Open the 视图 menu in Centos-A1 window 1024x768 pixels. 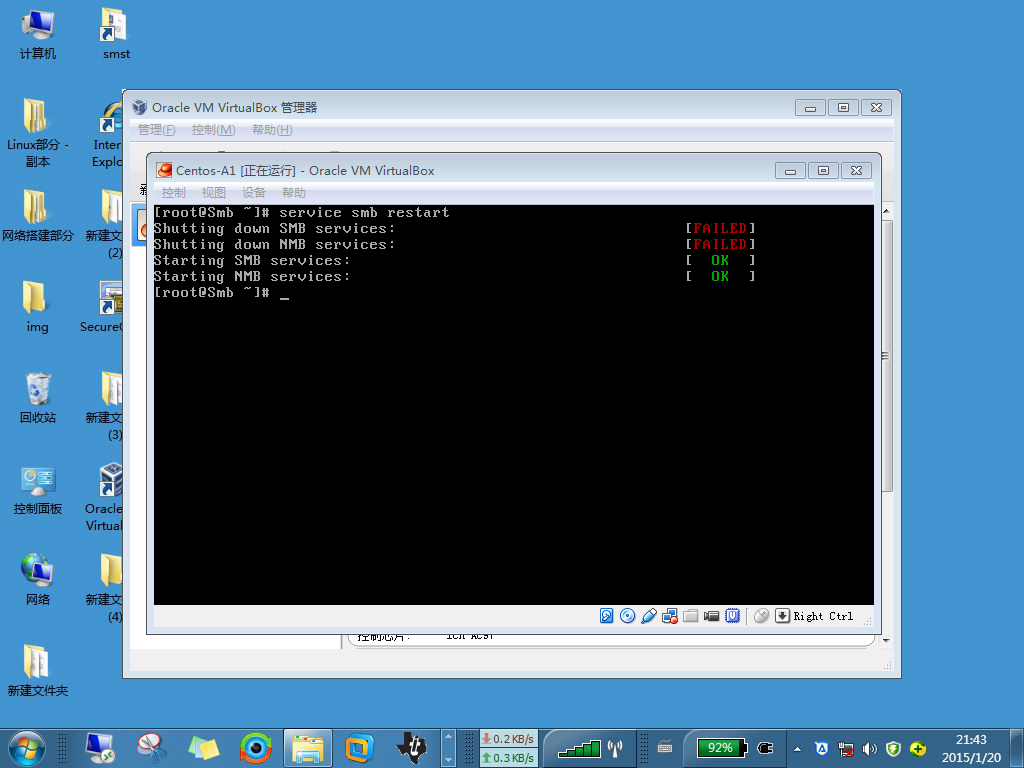(214, 193)
